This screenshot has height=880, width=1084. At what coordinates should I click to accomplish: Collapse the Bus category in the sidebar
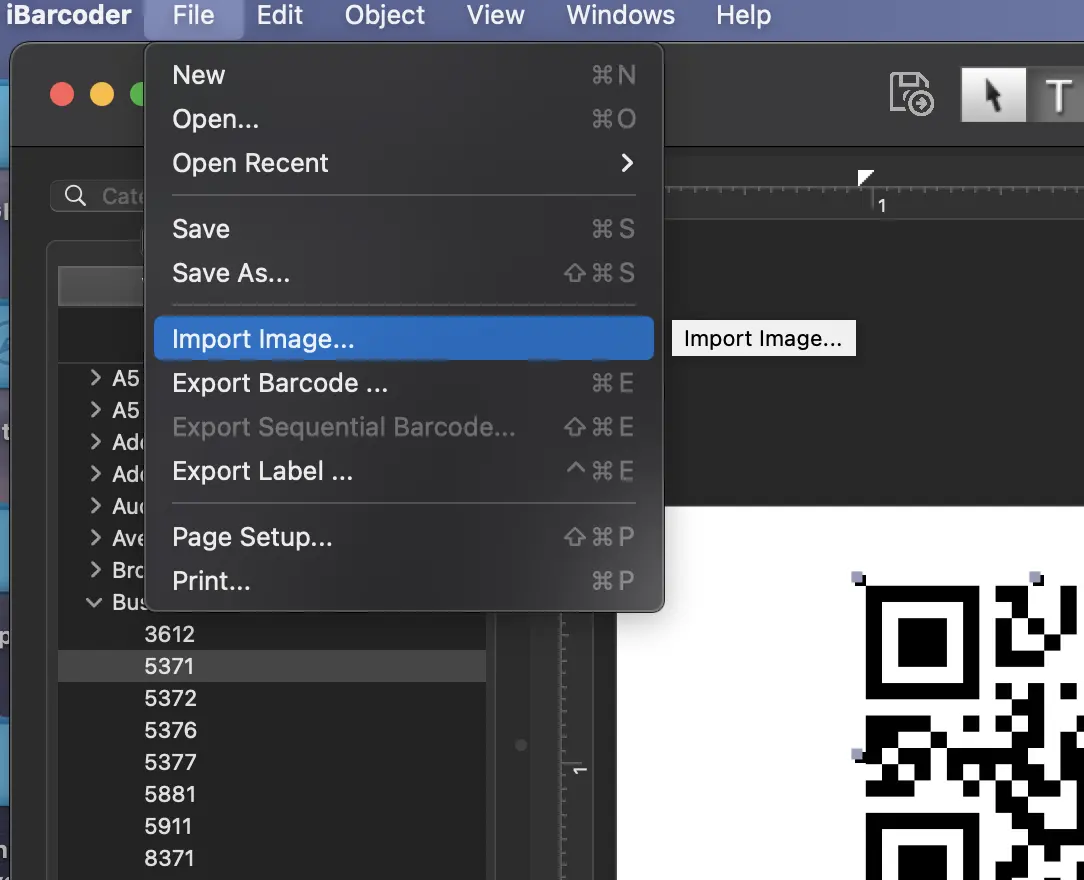(x=95, y=602)
